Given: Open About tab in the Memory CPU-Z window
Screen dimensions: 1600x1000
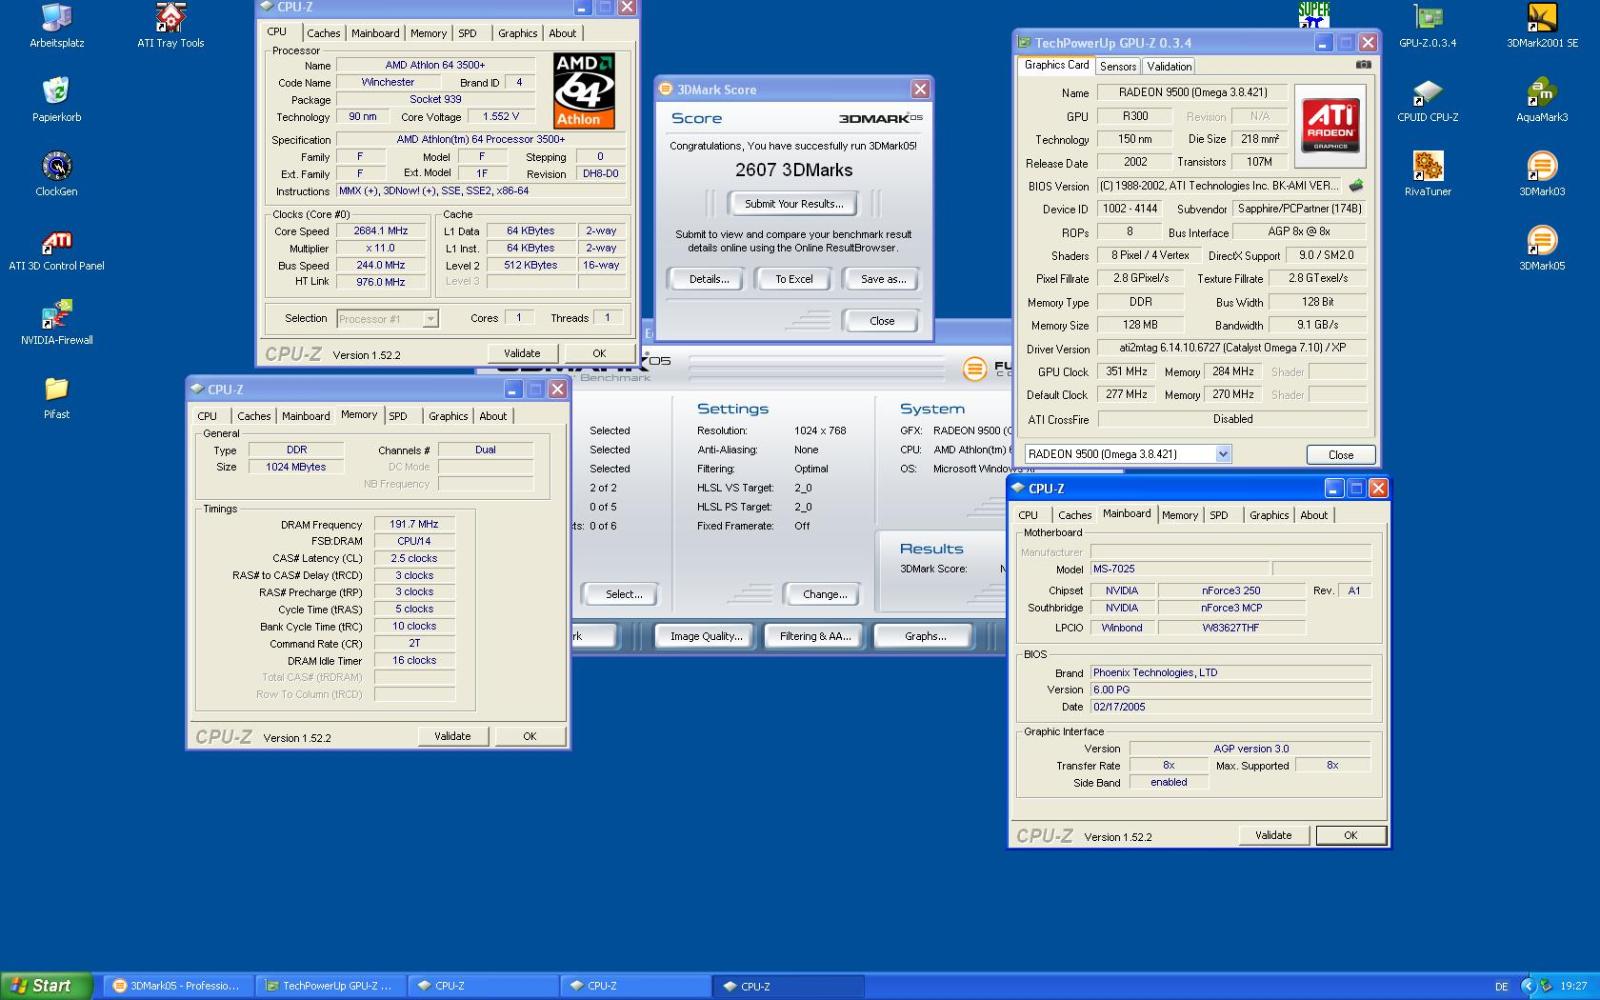Looking at the screenshot, I should [x=493, y=416].
